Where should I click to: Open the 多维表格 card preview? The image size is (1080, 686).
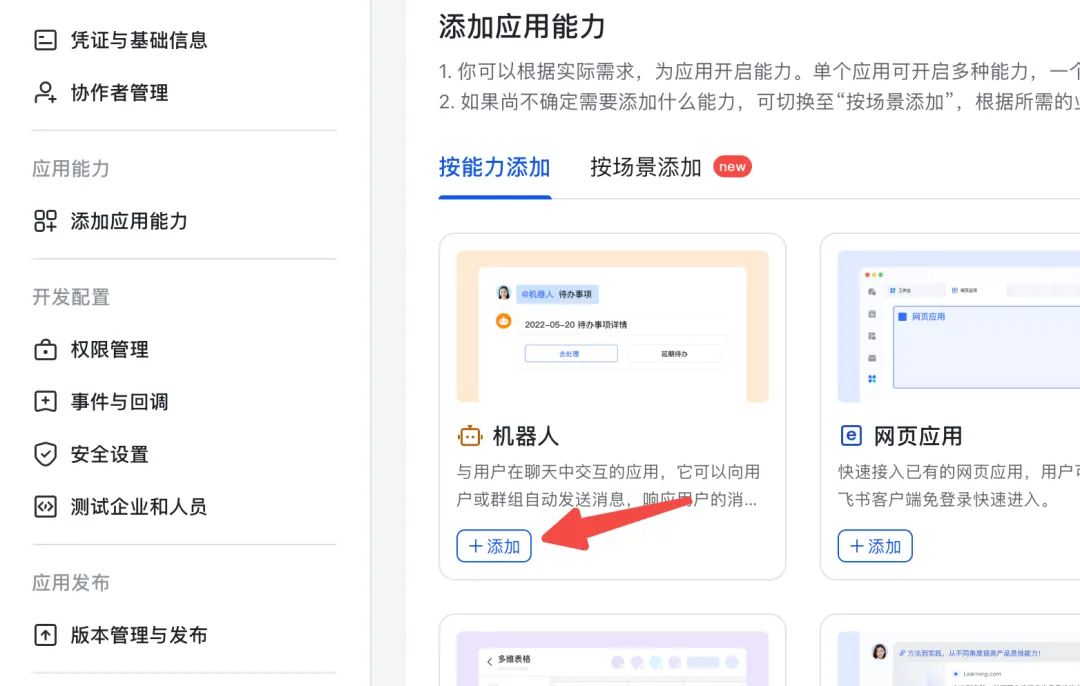[612, 658]
